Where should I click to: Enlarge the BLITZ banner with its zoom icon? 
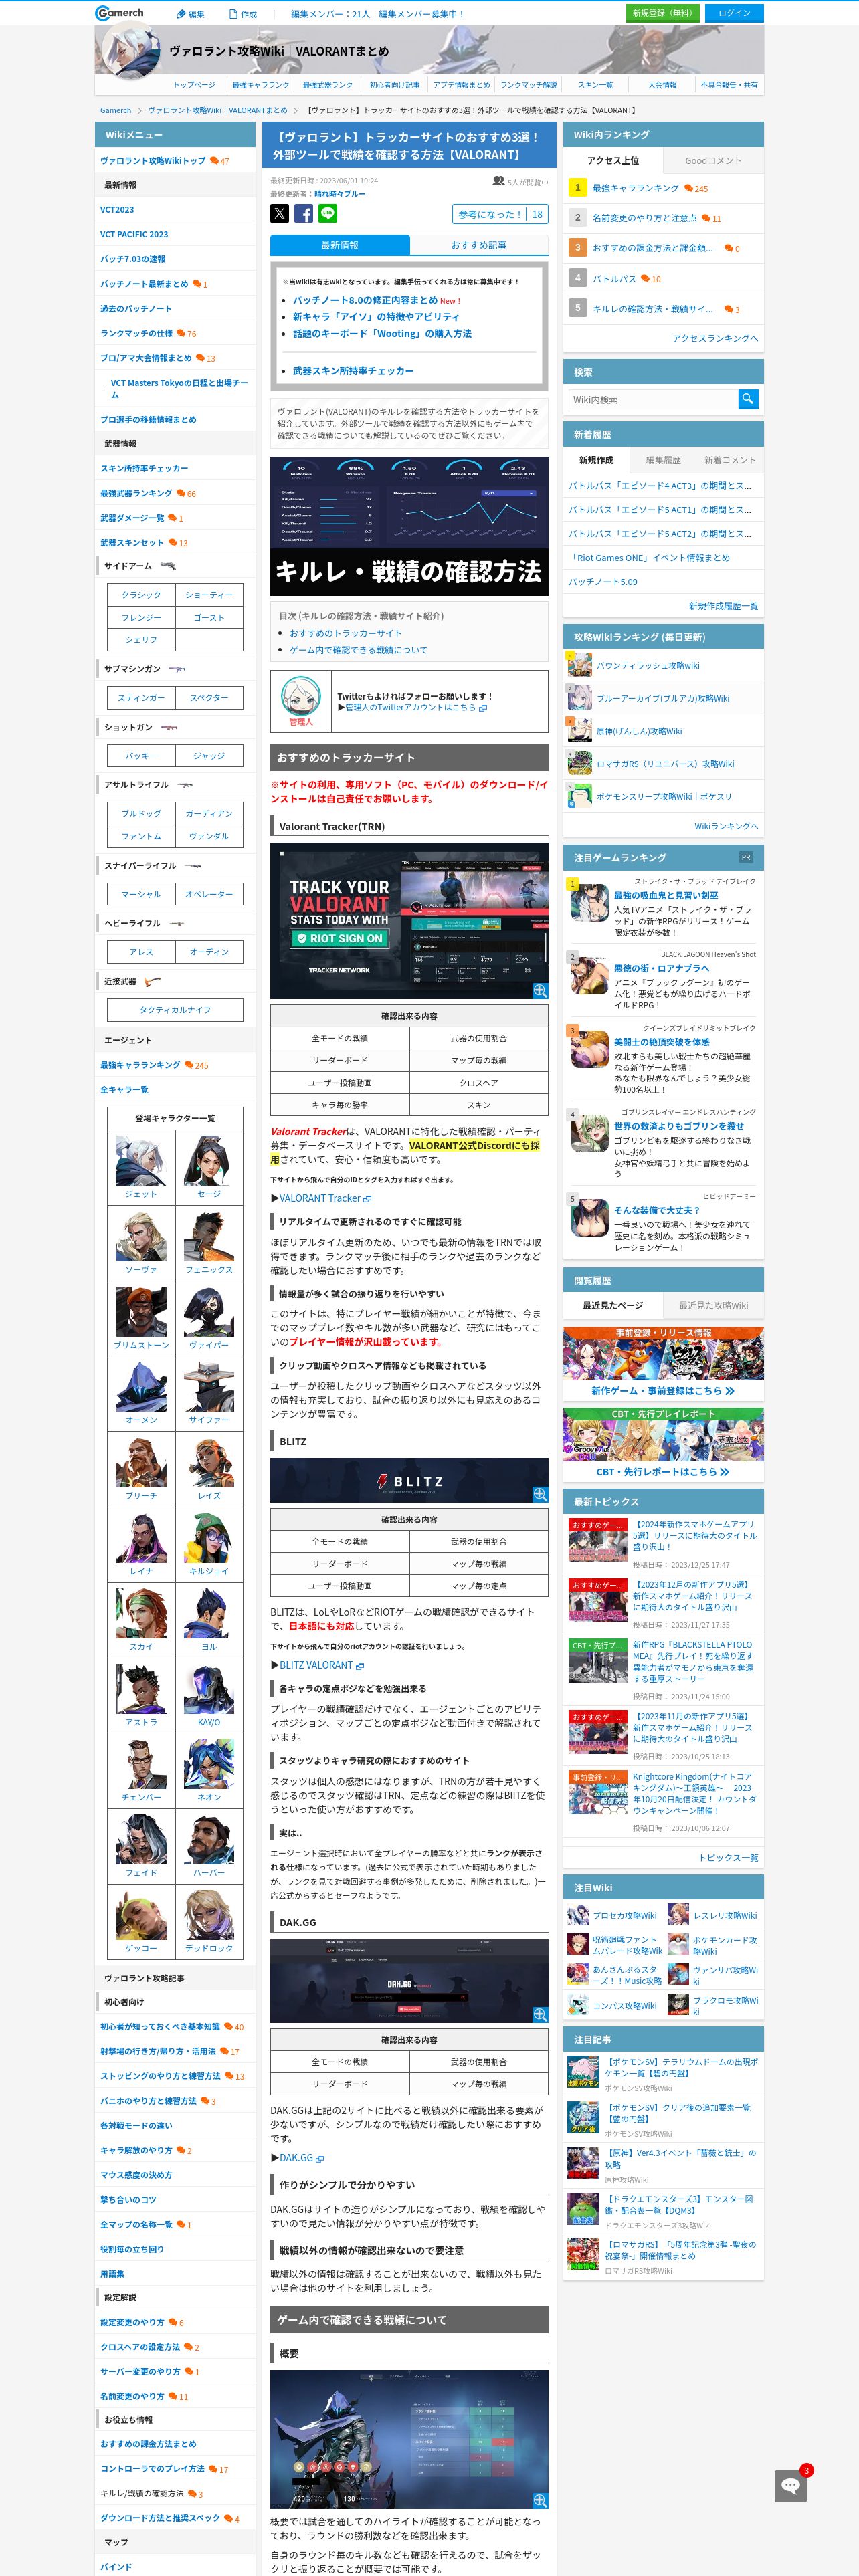tap(540, 1493)
